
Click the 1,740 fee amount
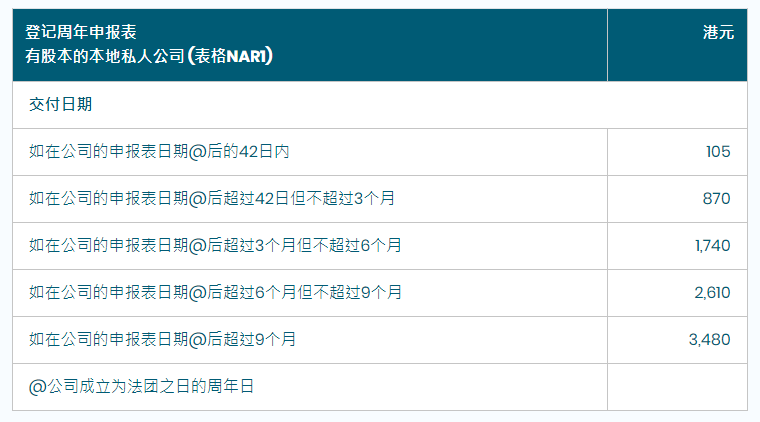[x=712, y=245]
